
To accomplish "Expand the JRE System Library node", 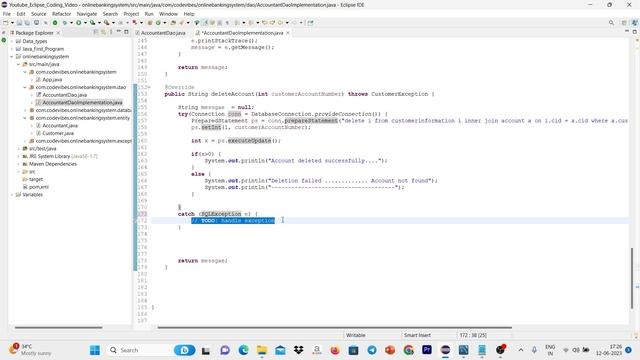I will coord(18,156).
